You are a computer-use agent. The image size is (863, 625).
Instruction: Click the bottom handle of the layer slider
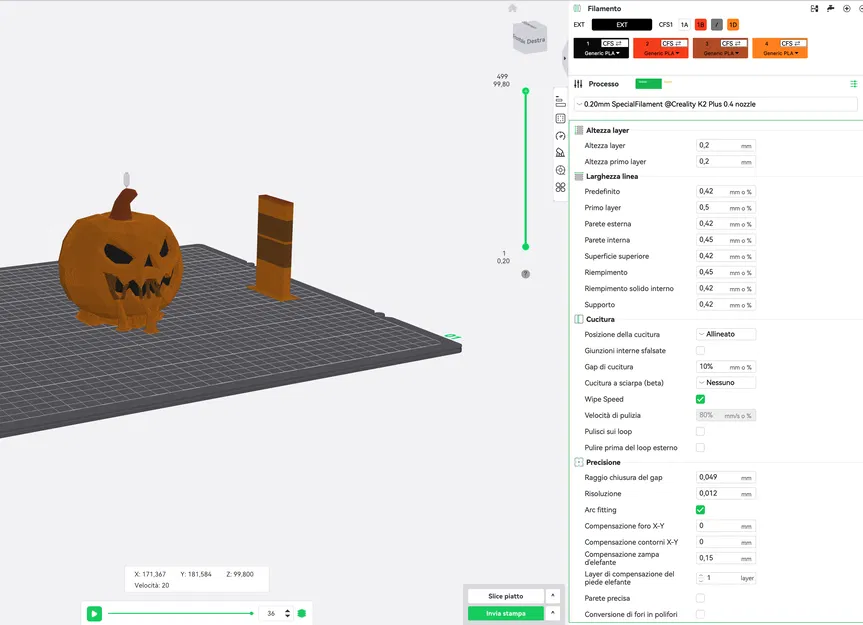click(x=526, y=247)
